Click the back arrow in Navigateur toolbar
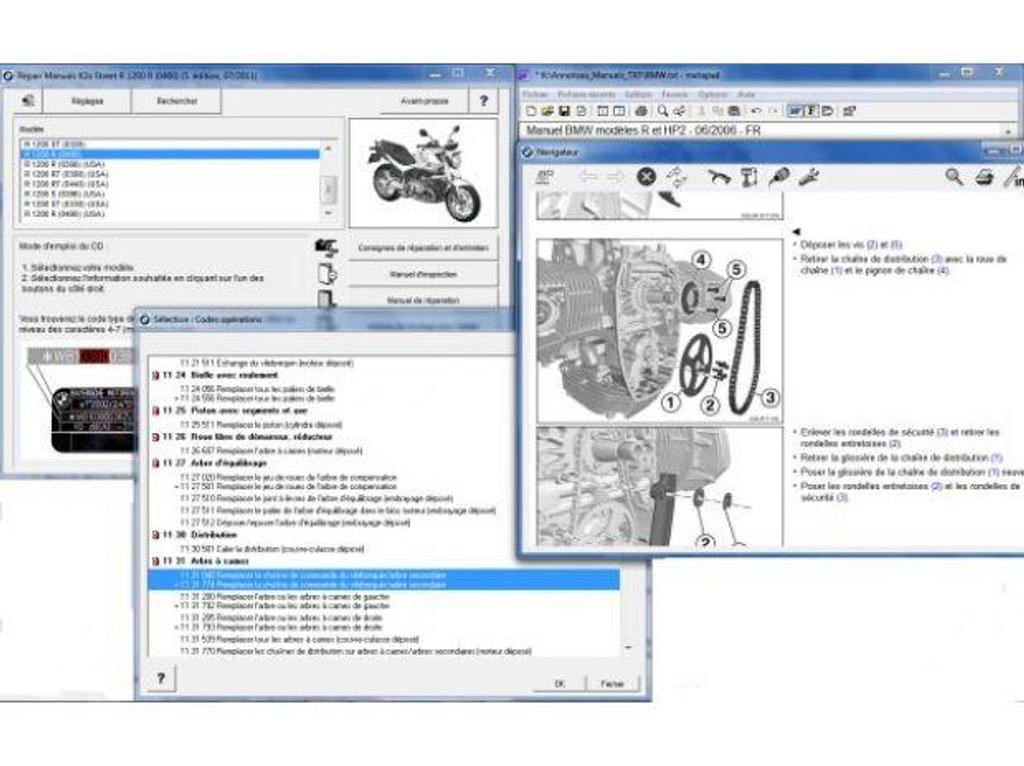The width and height of the screenshot is (1024, 766). [588, 176]
